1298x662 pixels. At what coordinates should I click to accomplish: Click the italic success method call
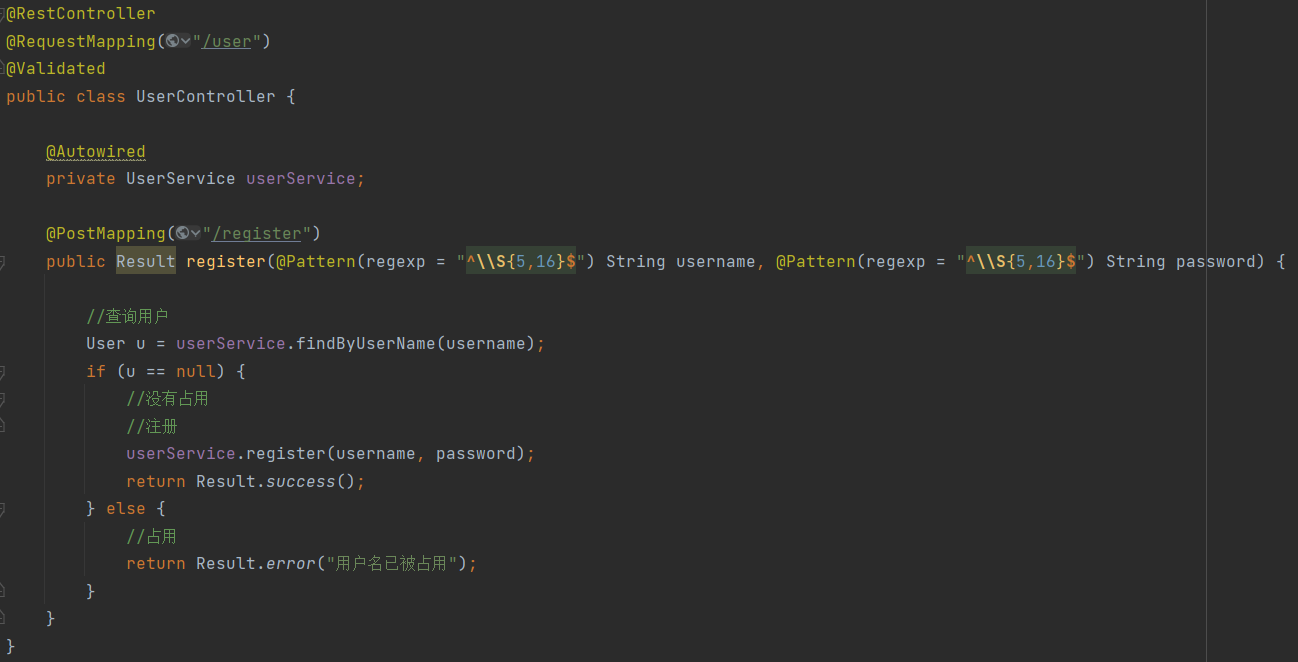coord(301,482)
